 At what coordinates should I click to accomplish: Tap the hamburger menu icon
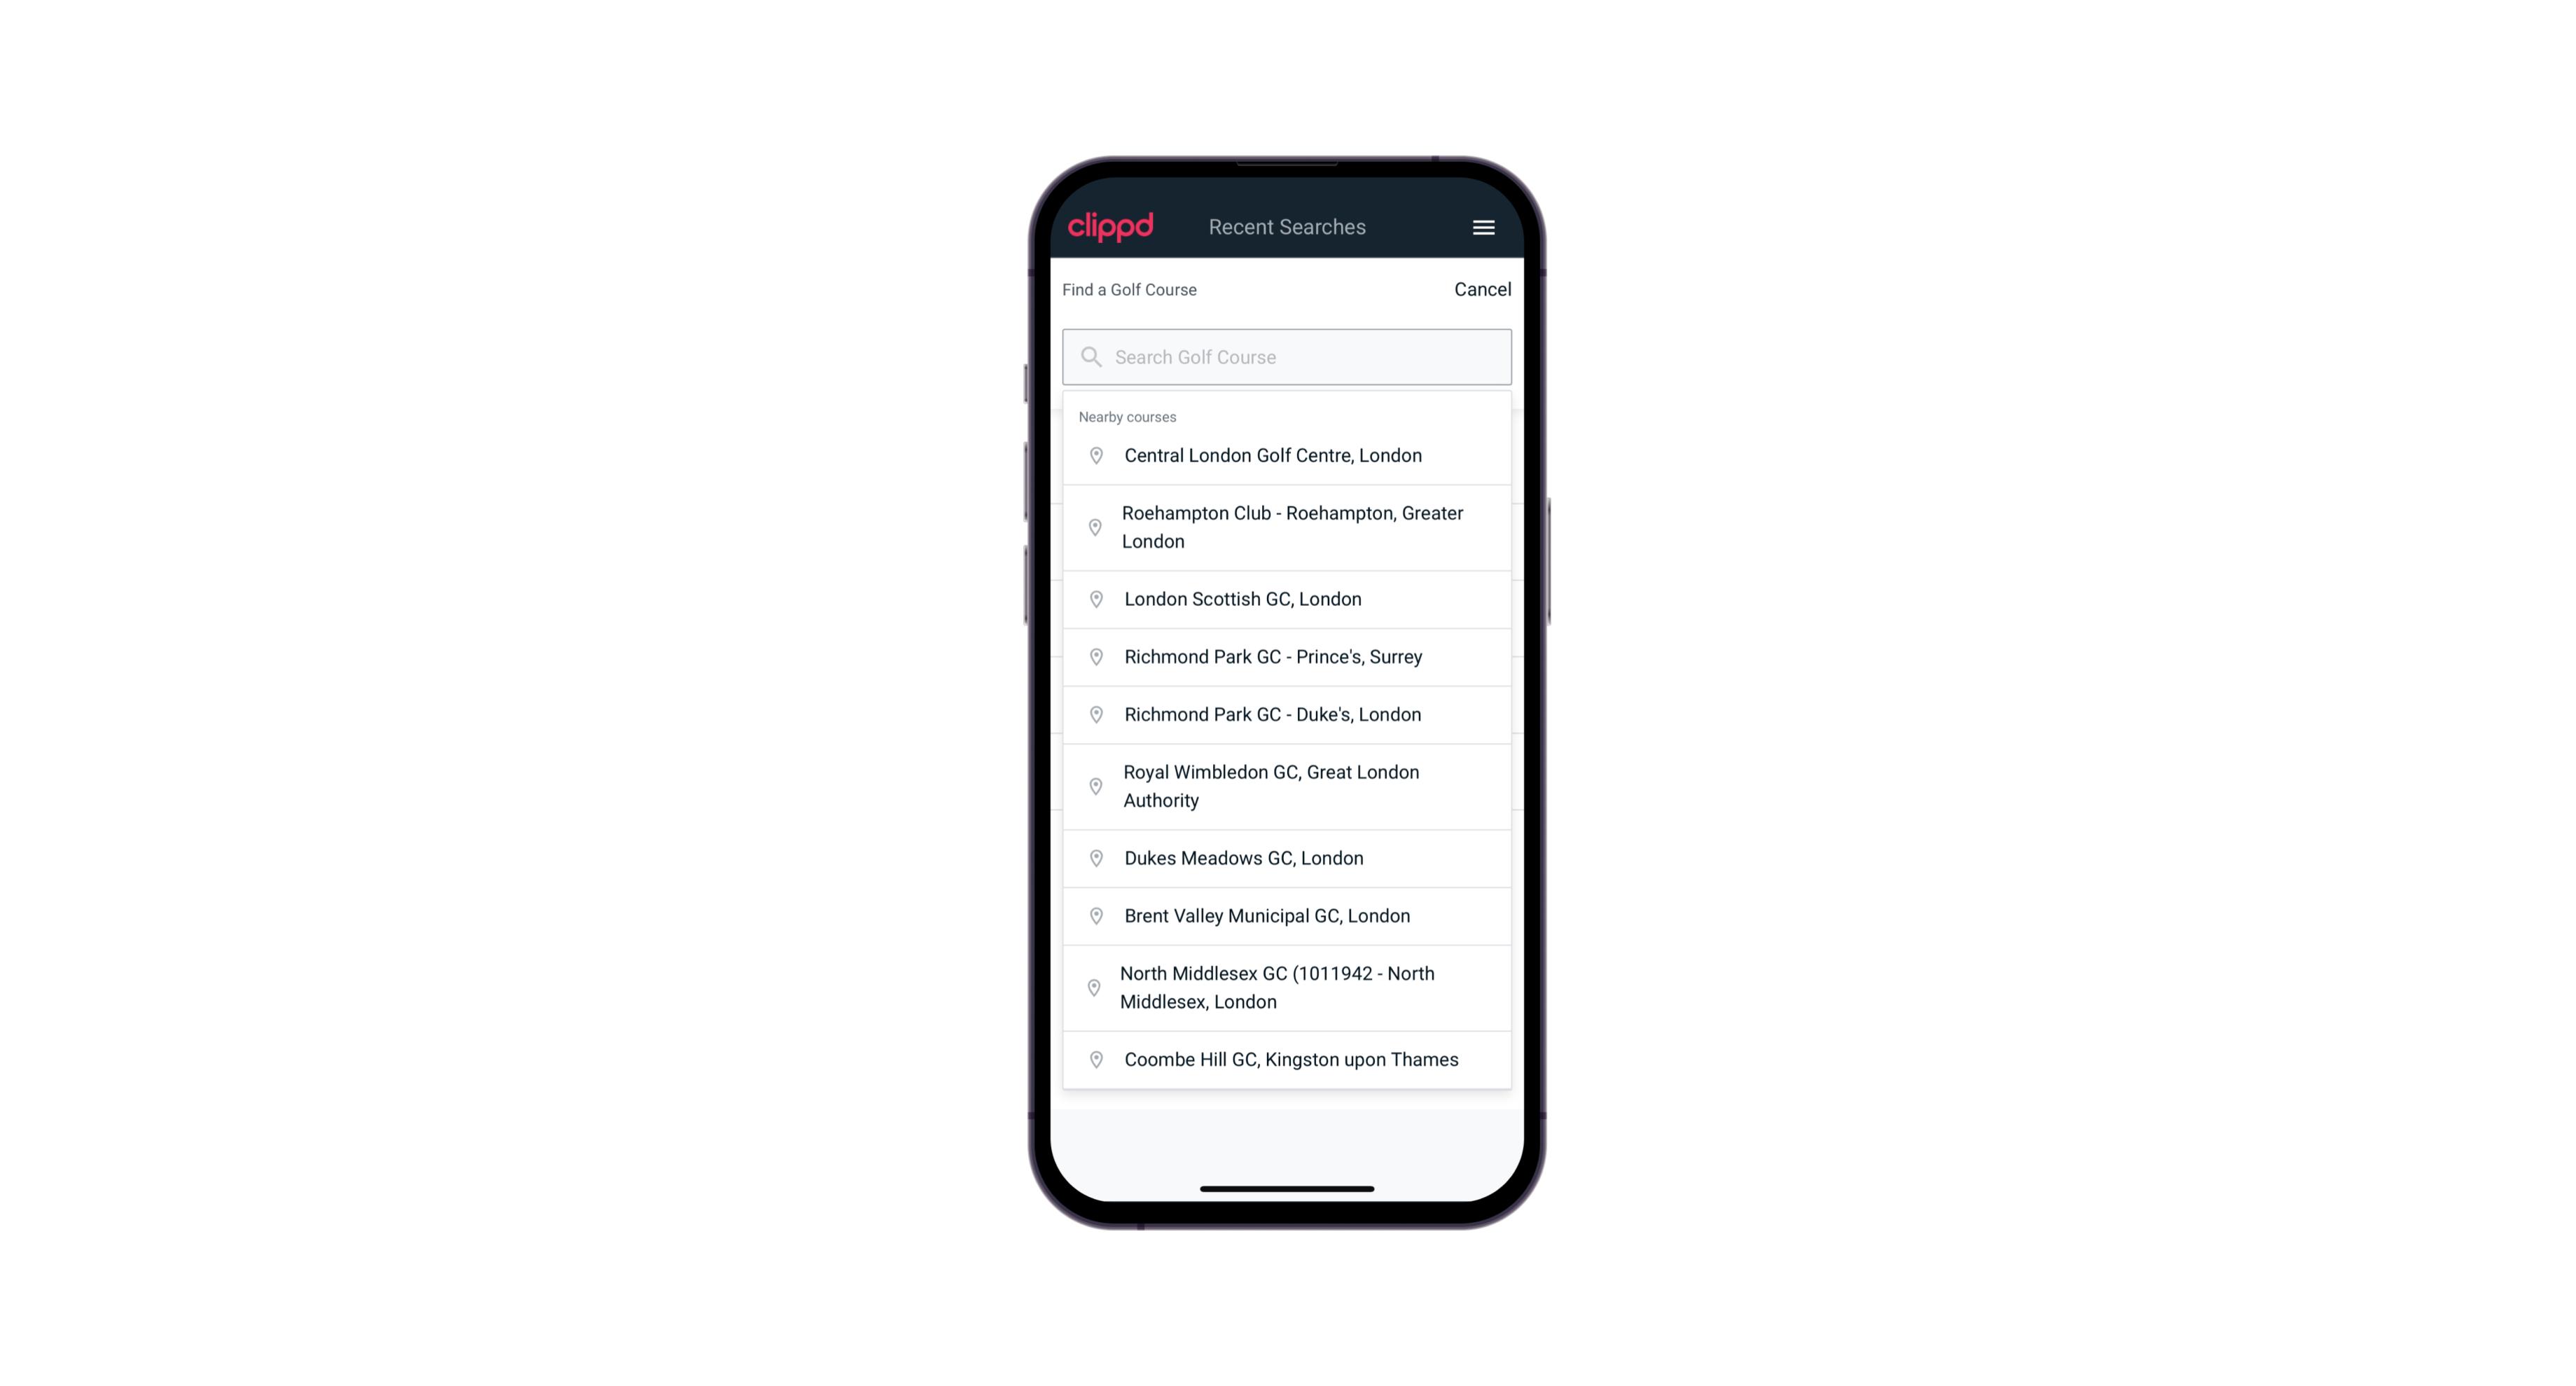click(x=1483, y=227)
